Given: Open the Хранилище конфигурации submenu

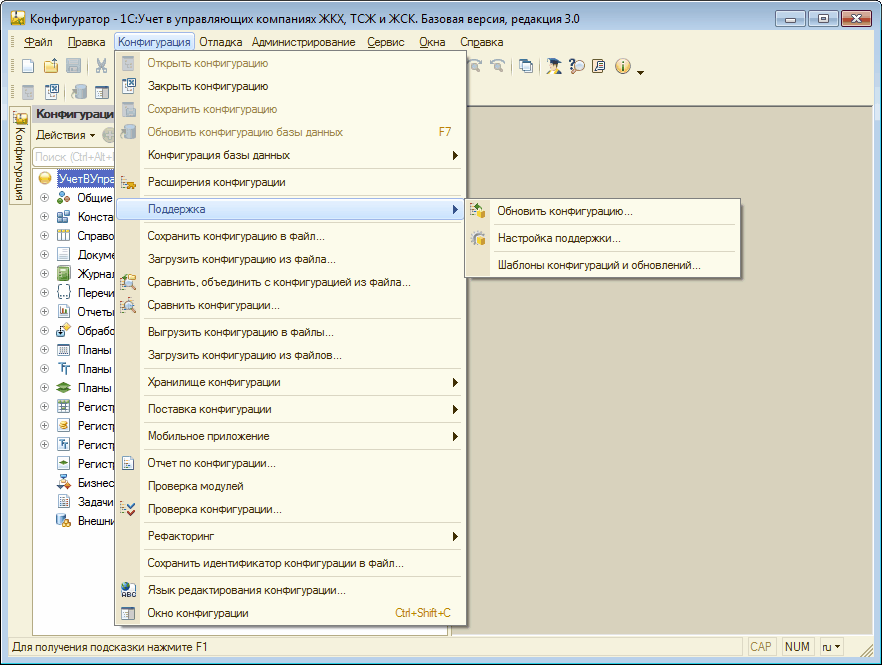Looking at the screenshot, I should (x=291, y=382).
